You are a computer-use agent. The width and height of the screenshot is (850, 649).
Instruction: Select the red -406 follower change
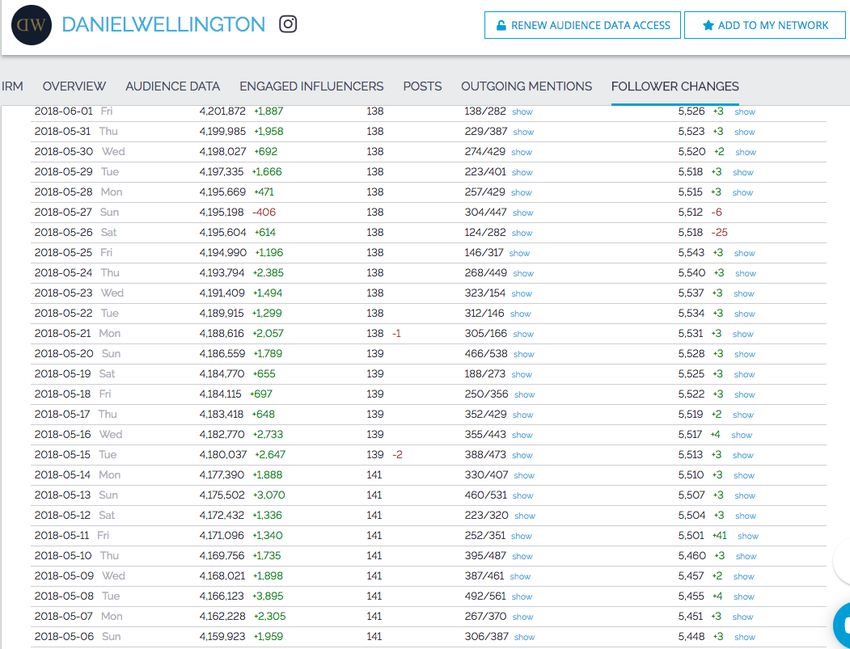[264, 213]
